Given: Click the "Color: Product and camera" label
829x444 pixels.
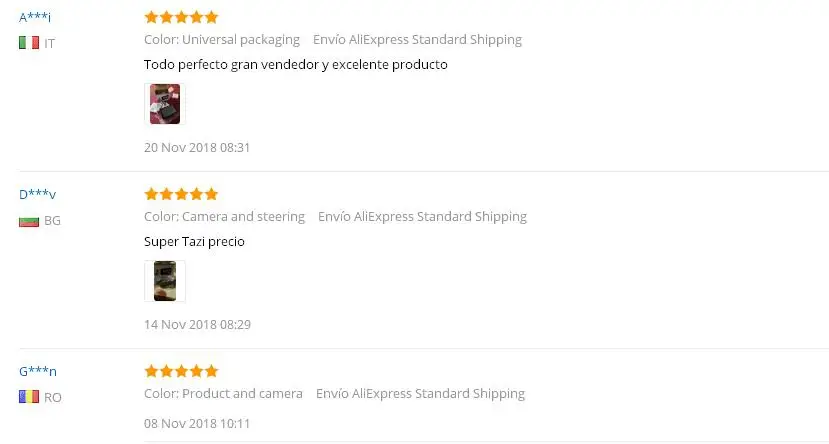Looking at the screenshot, I should (x=223, y=394).
